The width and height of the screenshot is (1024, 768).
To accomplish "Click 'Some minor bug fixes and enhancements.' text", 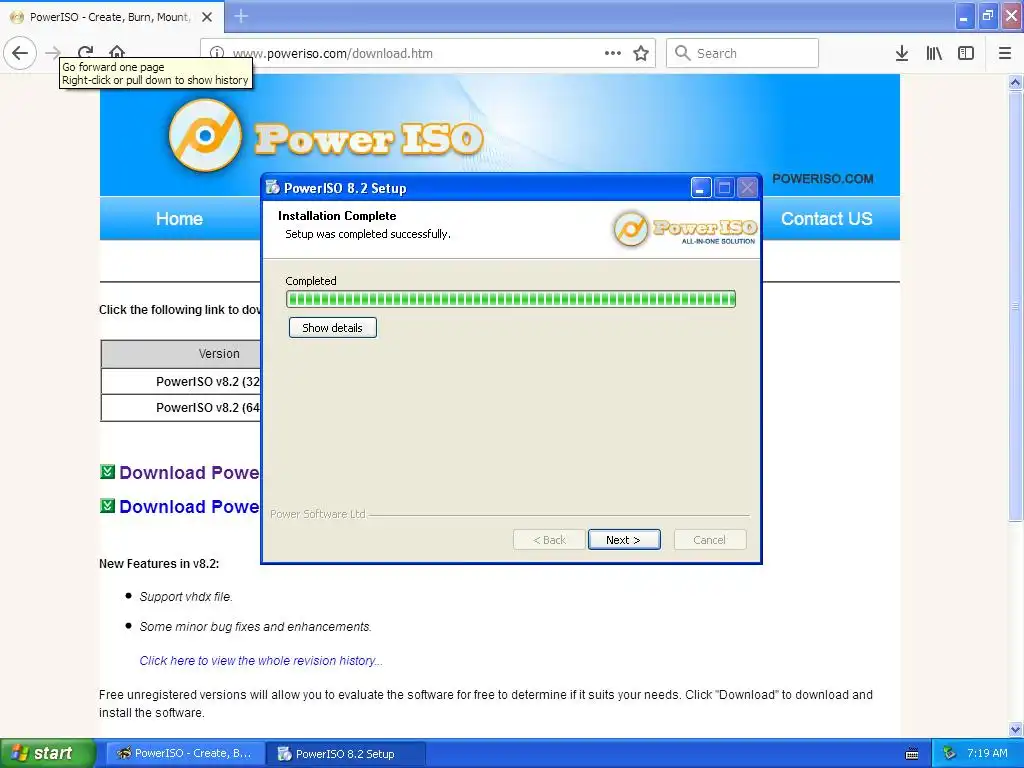I will pos(255,626).
